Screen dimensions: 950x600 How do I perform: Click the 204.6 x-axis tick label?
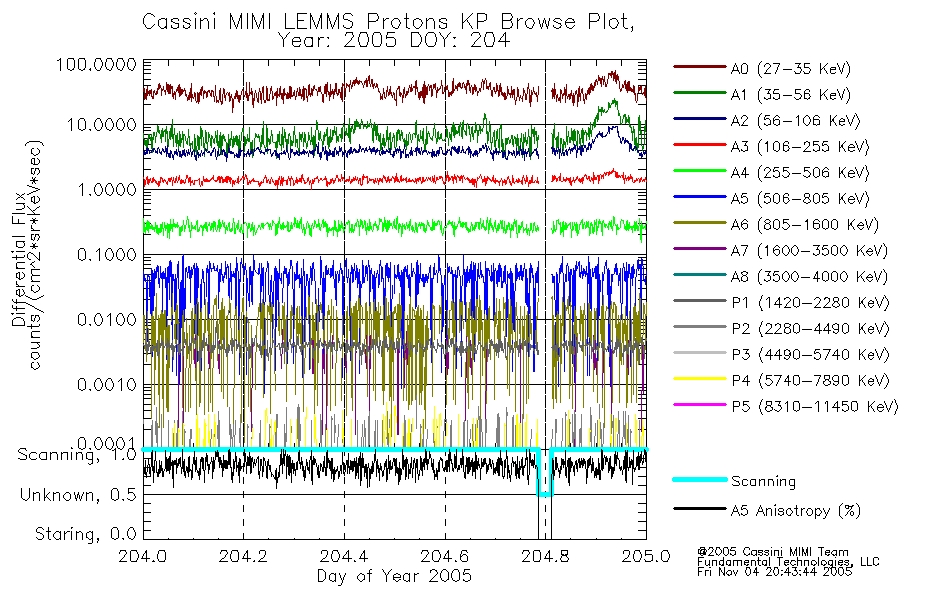pyautogui.click(x=445, y=556)
